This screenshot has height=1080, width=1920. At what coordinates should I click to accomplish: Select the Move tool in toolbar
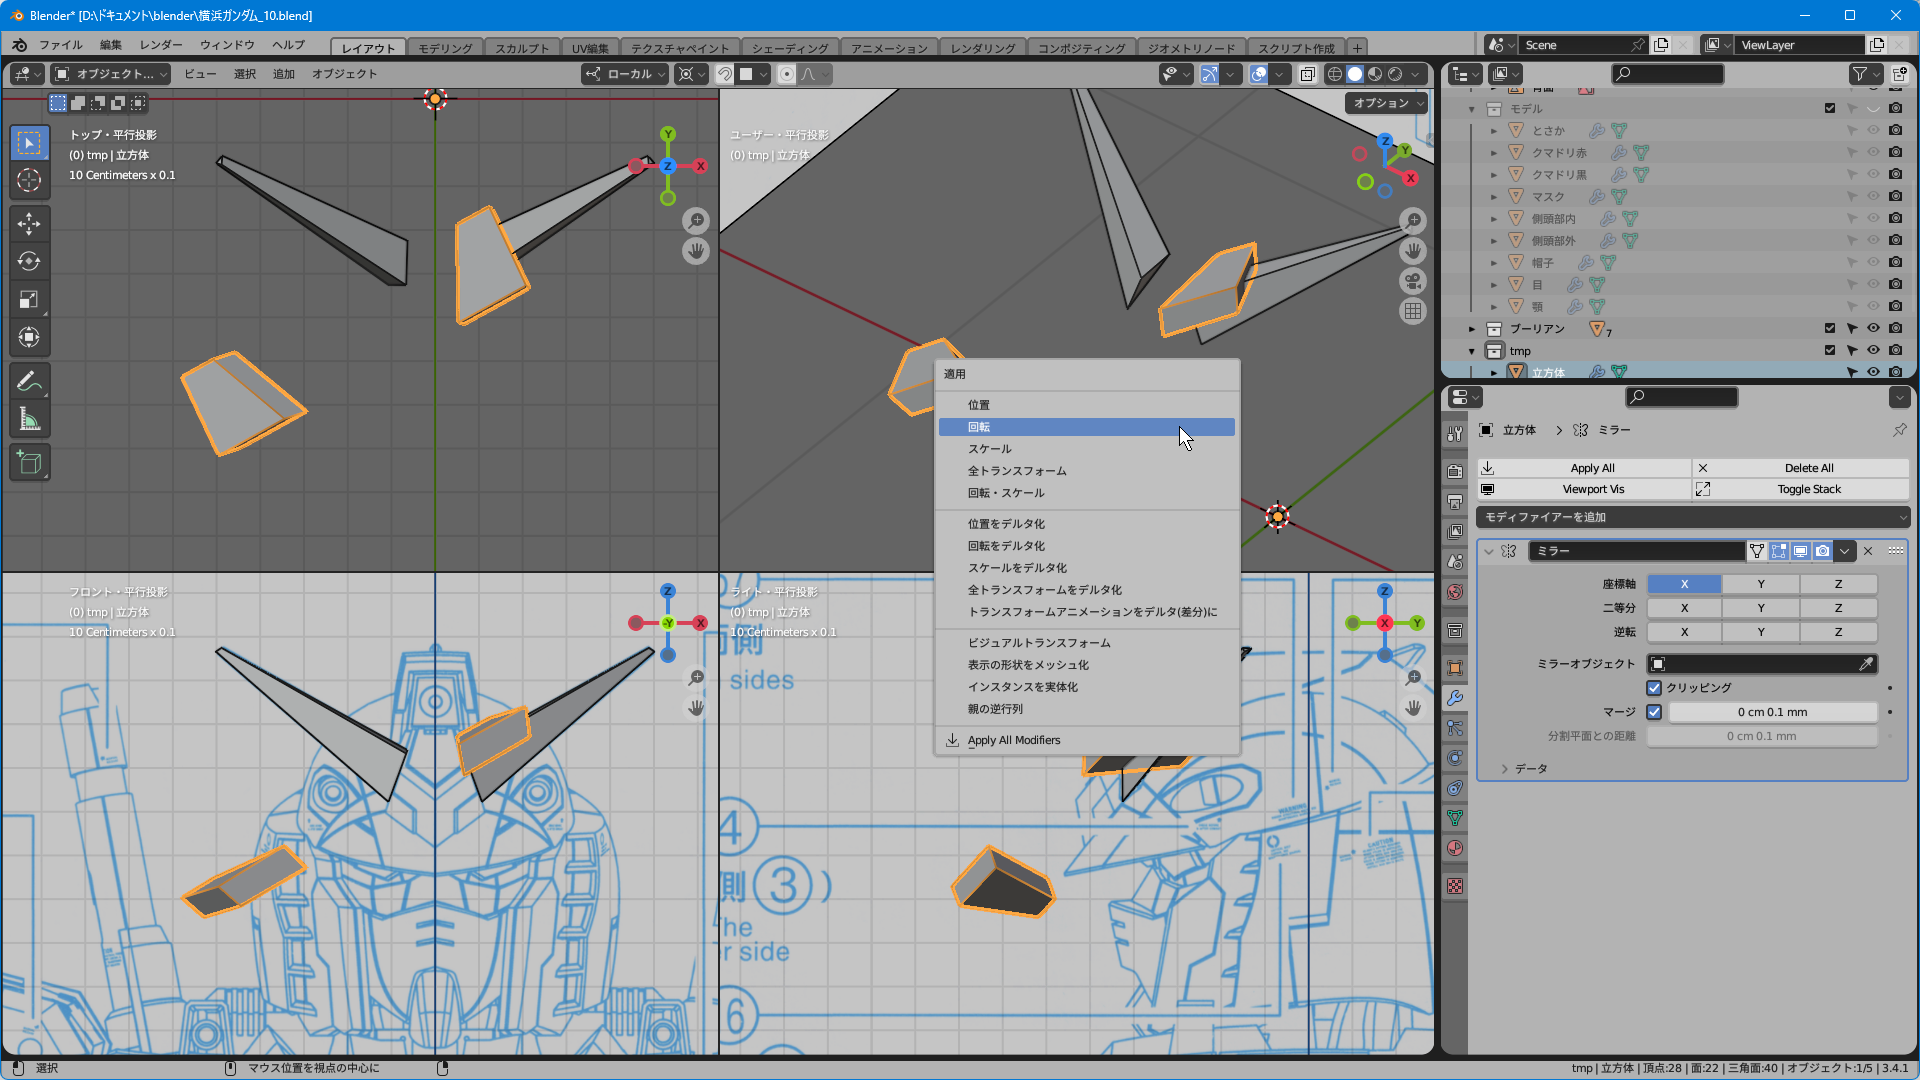[29, 223]
